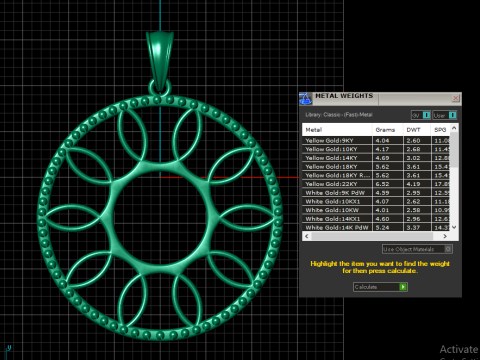This screenshot has width=480, height=360.
Task: Click the table's down scroll arrow
Action: tap(454, 227)
